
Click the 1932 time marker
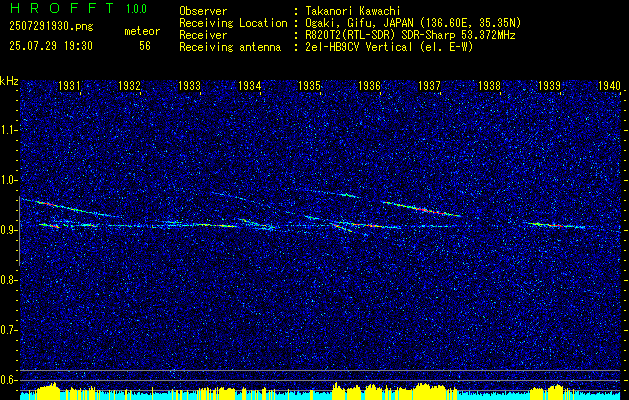pos(129,85)
